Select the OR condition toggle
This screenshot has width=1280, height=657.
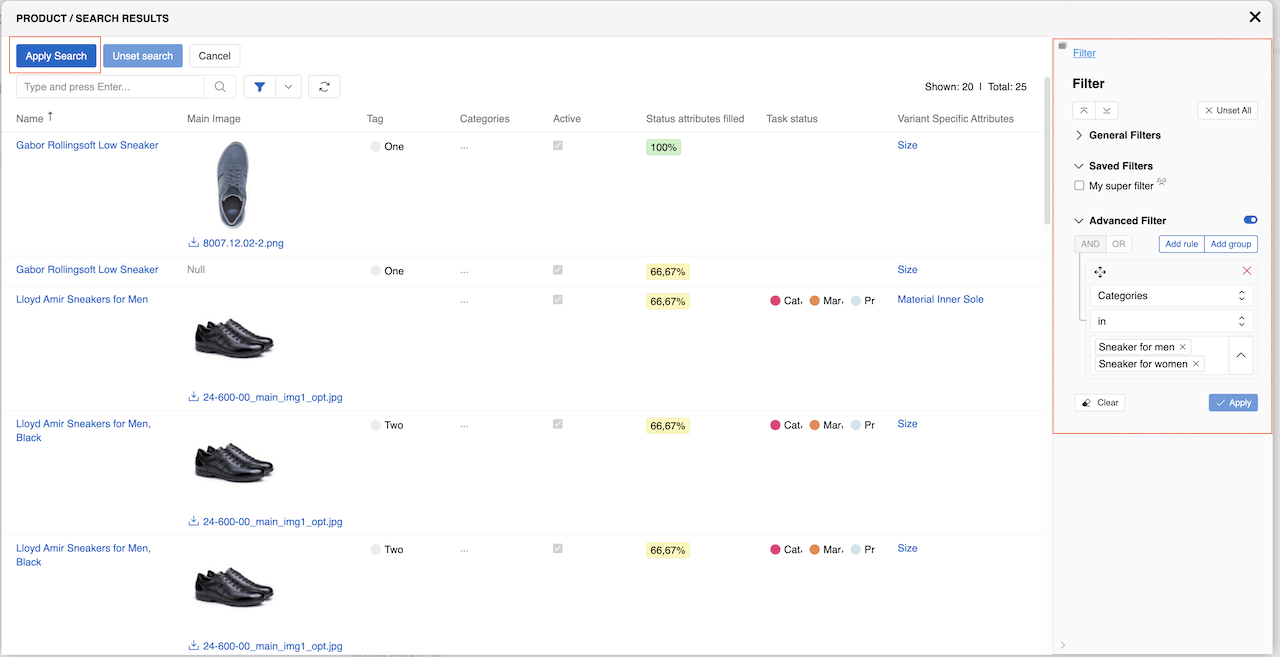[1119, 244]
